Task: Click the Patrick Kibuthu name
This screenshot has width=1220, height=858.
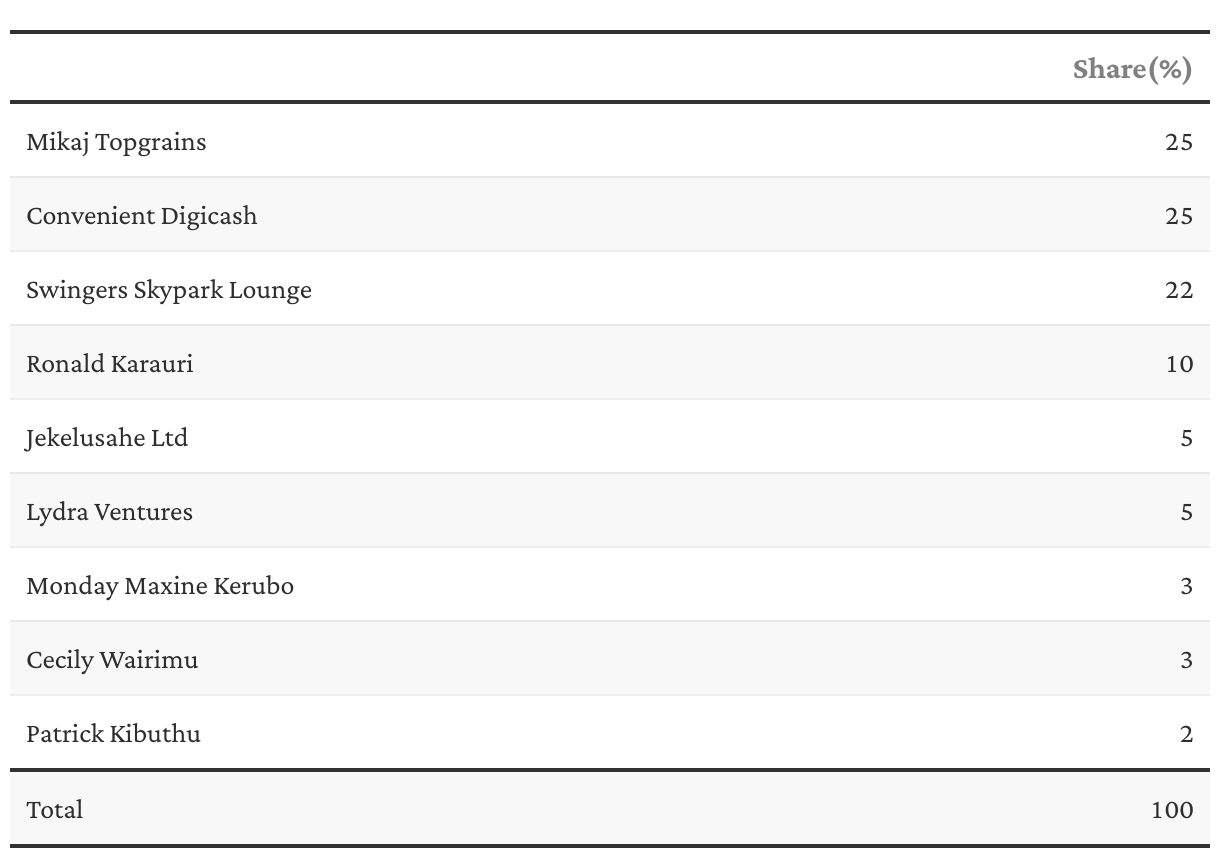Action: (113, 733)
